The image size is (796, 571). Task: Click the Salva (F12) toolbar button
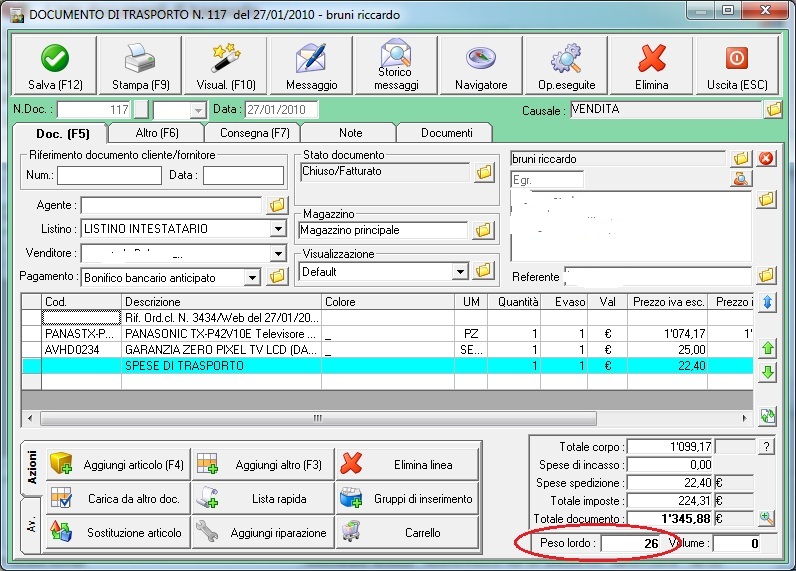click(55, 65)
